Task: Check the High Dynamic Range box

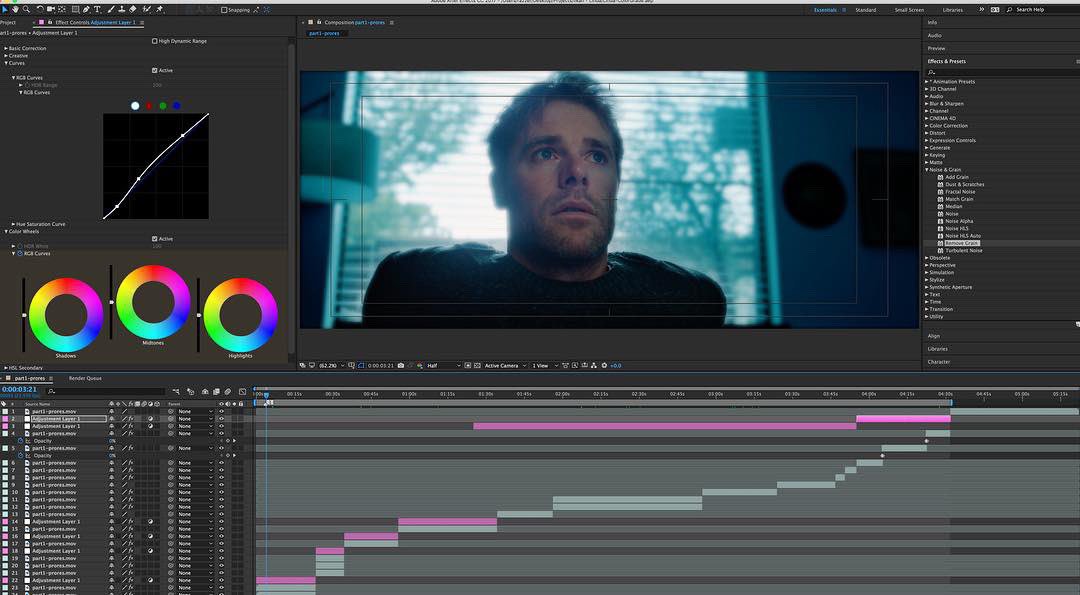Action: [x=154, y=41]
